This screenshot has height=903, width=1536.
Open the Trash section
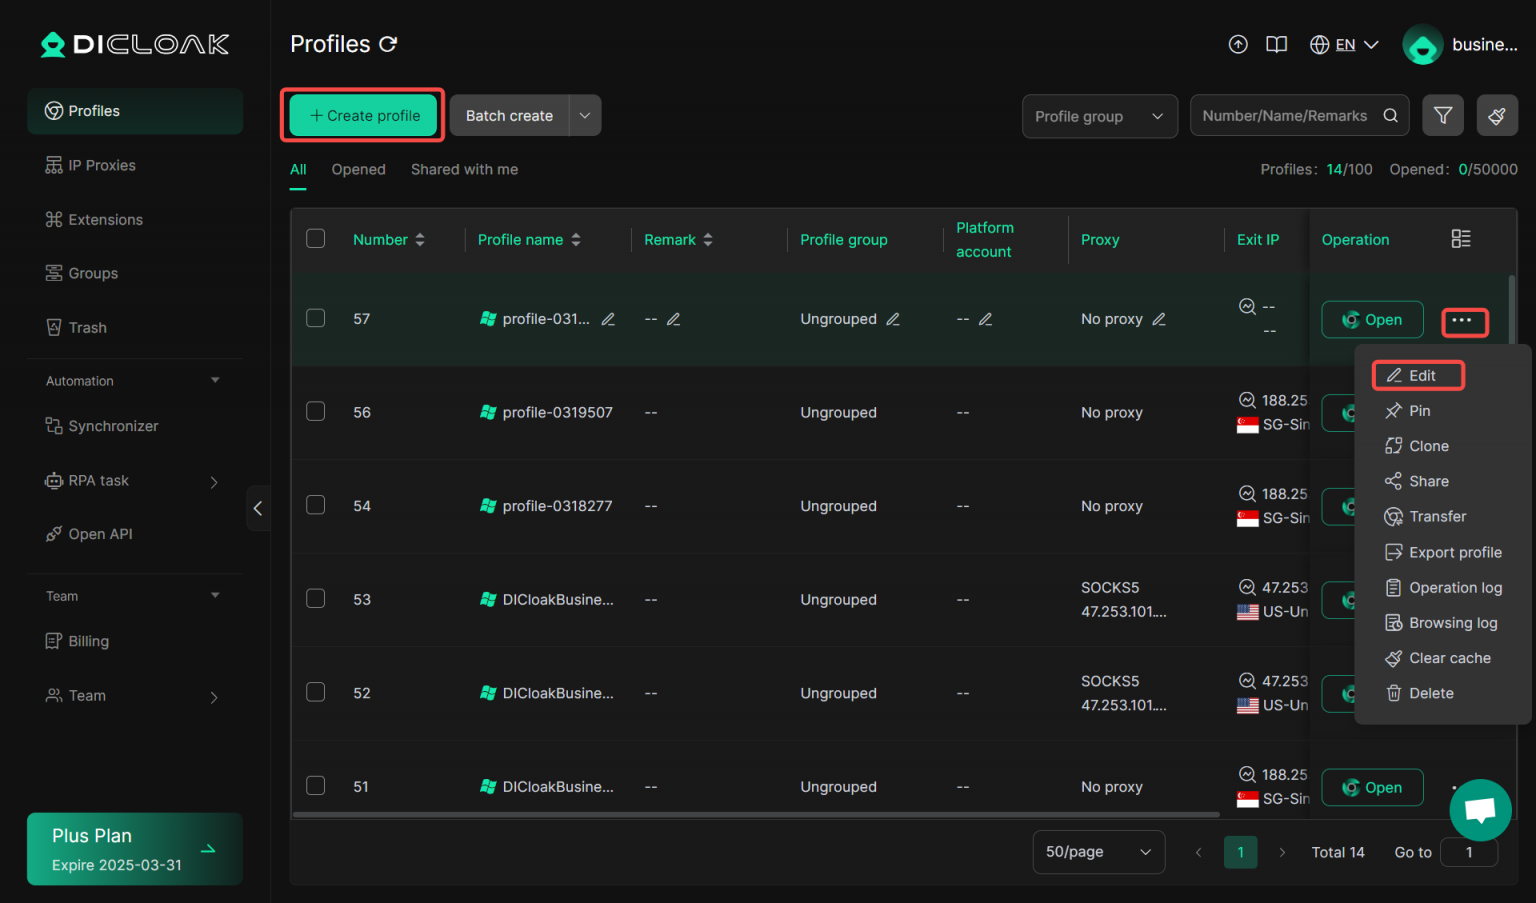click(88, 327)
